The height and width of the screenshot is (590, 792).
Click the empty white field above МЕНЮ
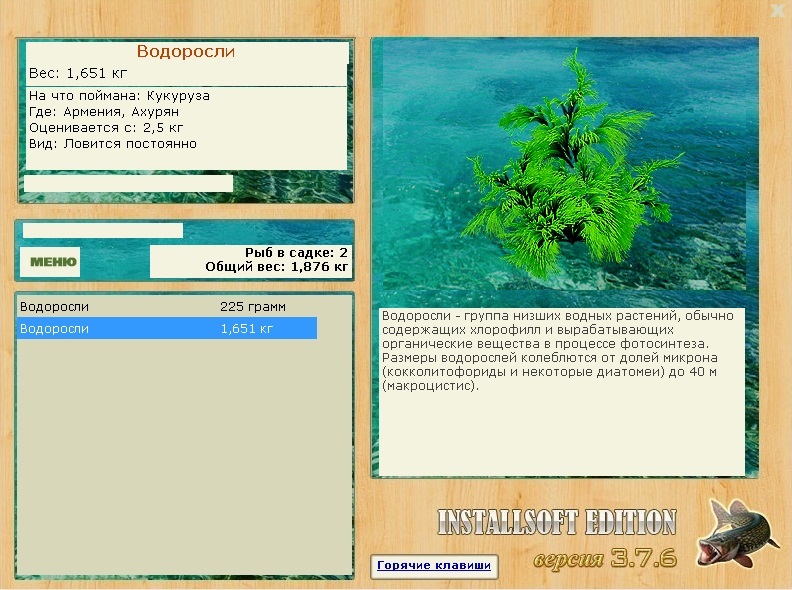(x=102, y=231)
